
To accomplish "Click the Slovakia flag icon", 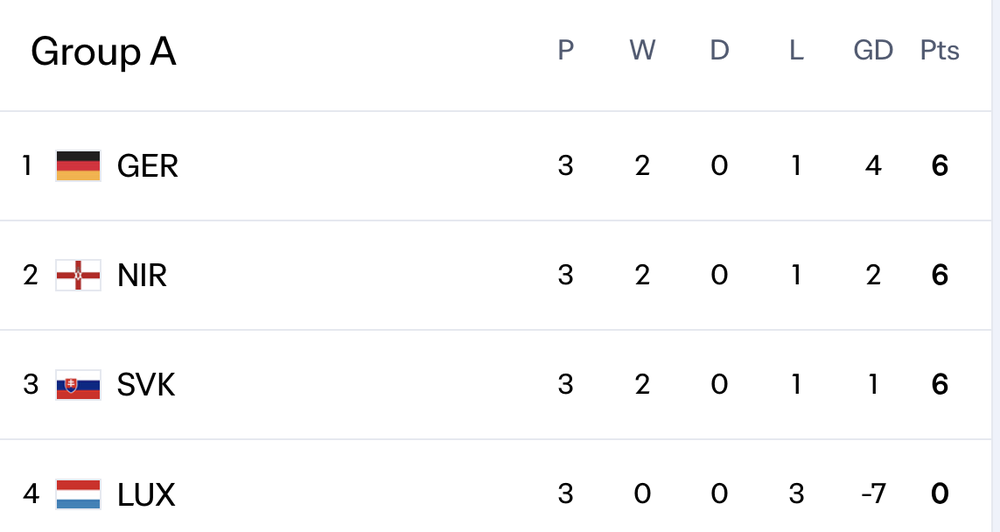I will [x=78, y=385].
